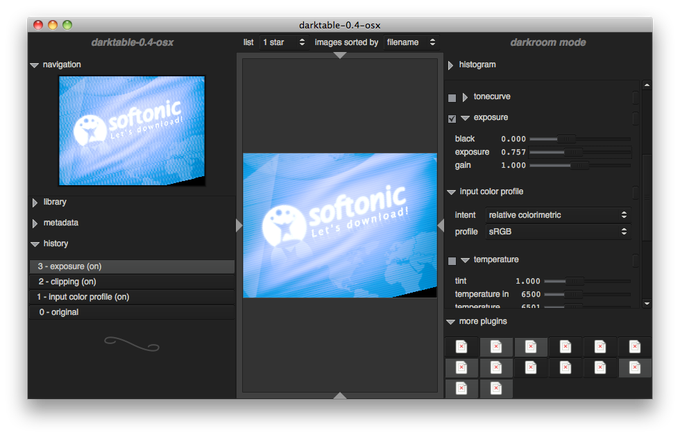Collapse the exposure module
The image size is (680, 437).
pyautogui.click(x=465, y=118)
